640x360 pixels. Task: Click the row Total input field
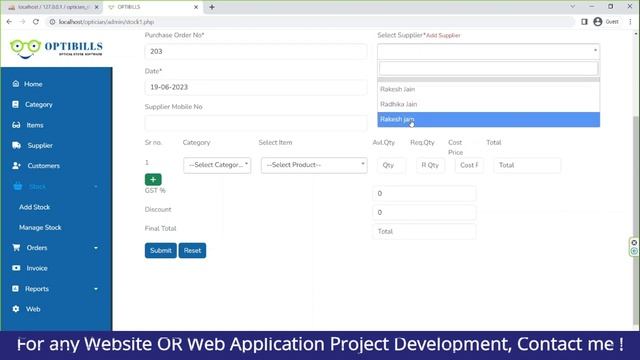click(527, 165)
